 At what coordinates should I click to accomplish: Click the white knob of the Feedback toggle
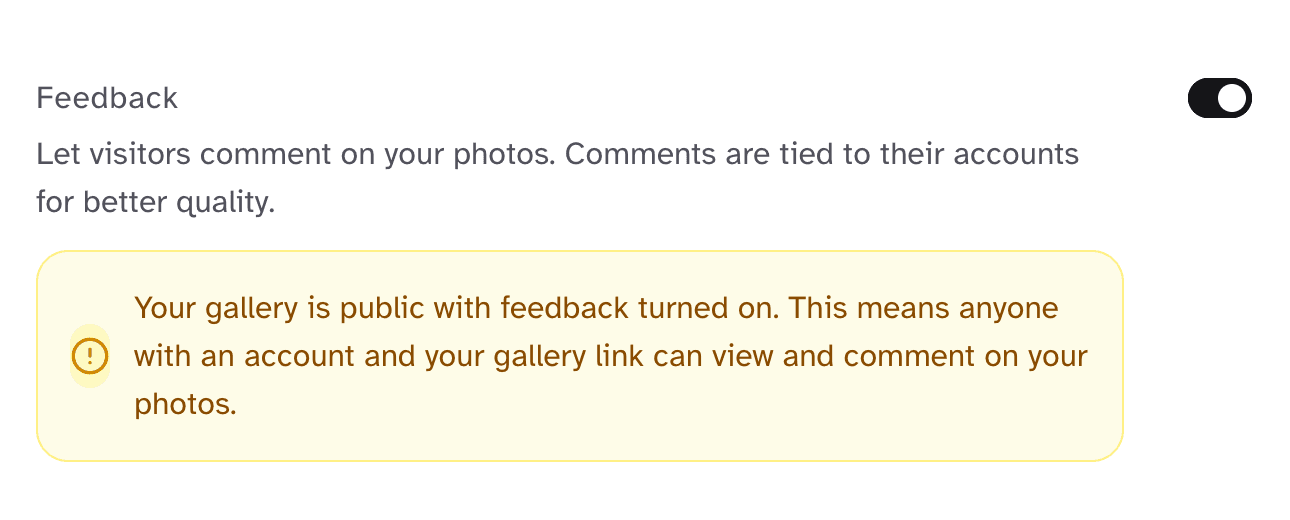coord(1234,98)
